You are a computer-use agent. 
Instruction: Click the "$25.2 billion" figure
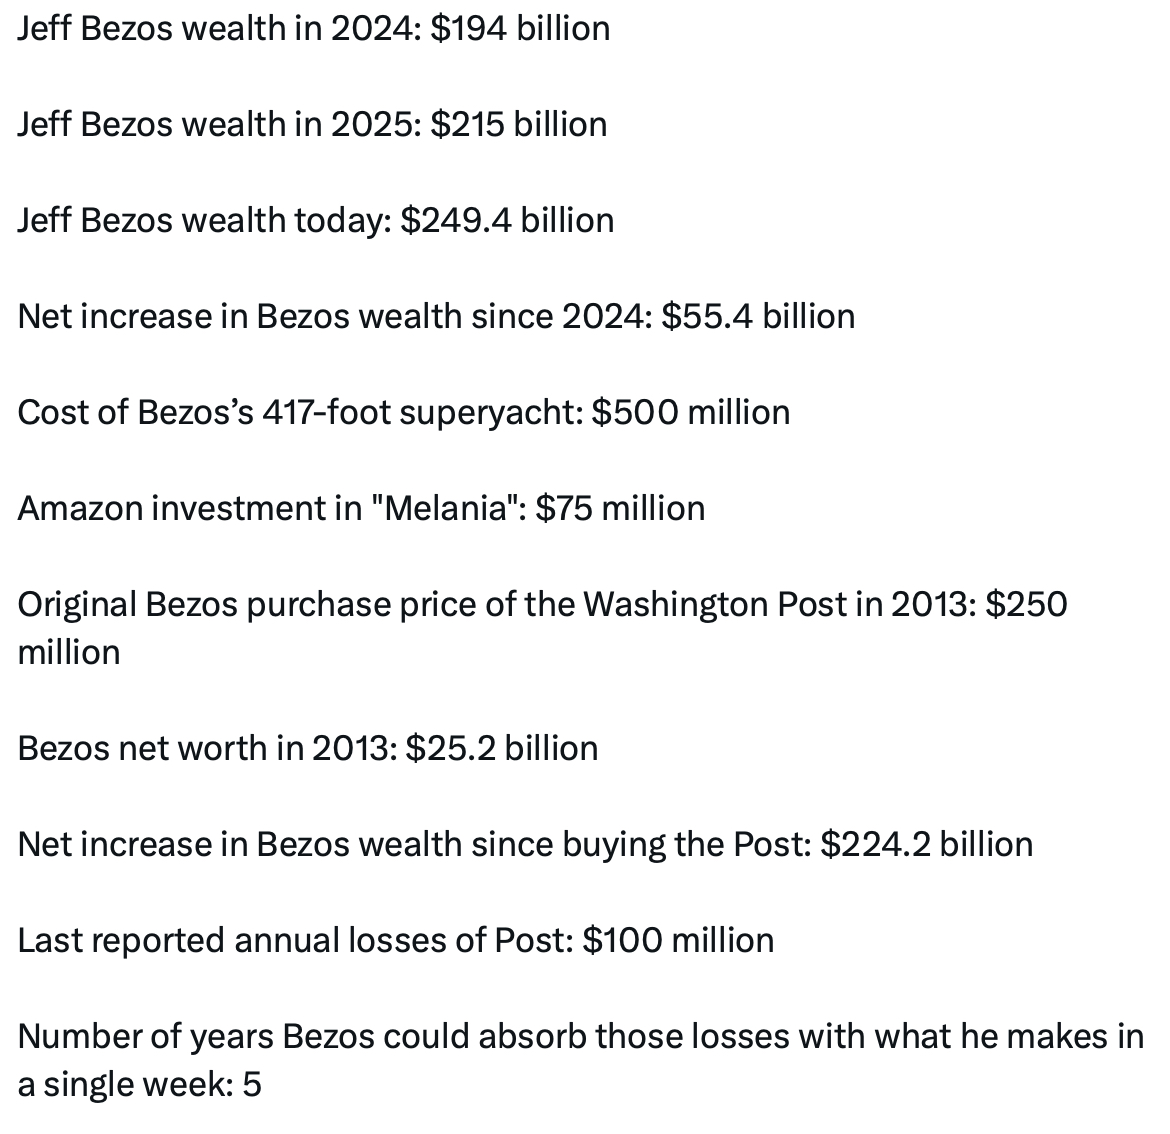pyautogui.click(x=501, y=748)
